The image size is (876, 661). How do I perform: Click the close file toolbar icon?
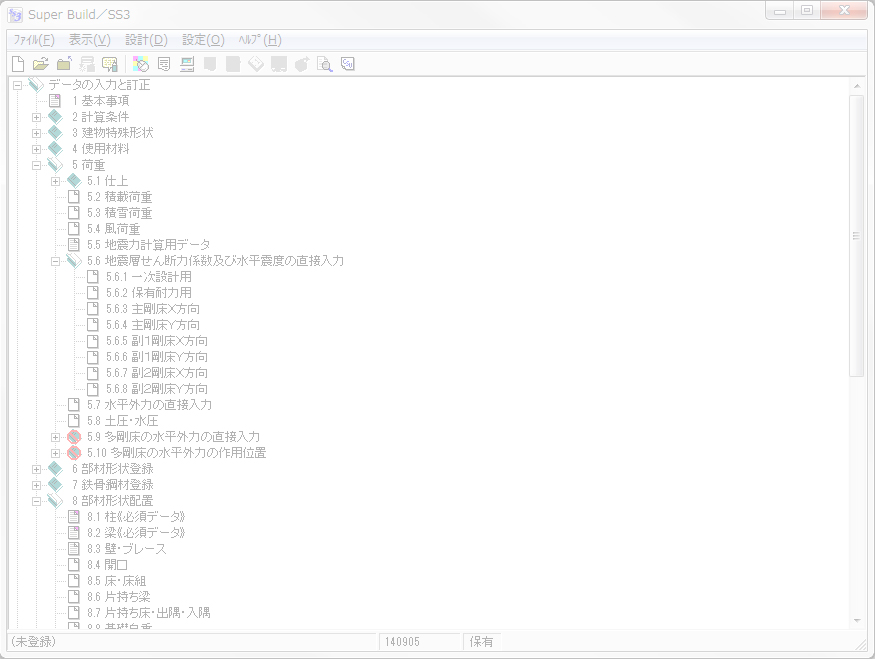coord(64,63)
